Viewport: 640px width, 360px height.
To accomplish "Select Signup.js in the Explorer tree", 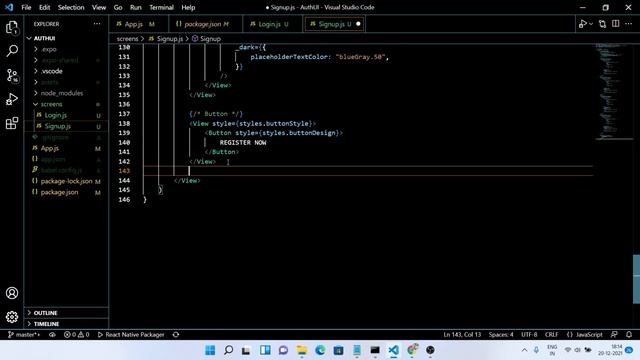I will (58, 127).
